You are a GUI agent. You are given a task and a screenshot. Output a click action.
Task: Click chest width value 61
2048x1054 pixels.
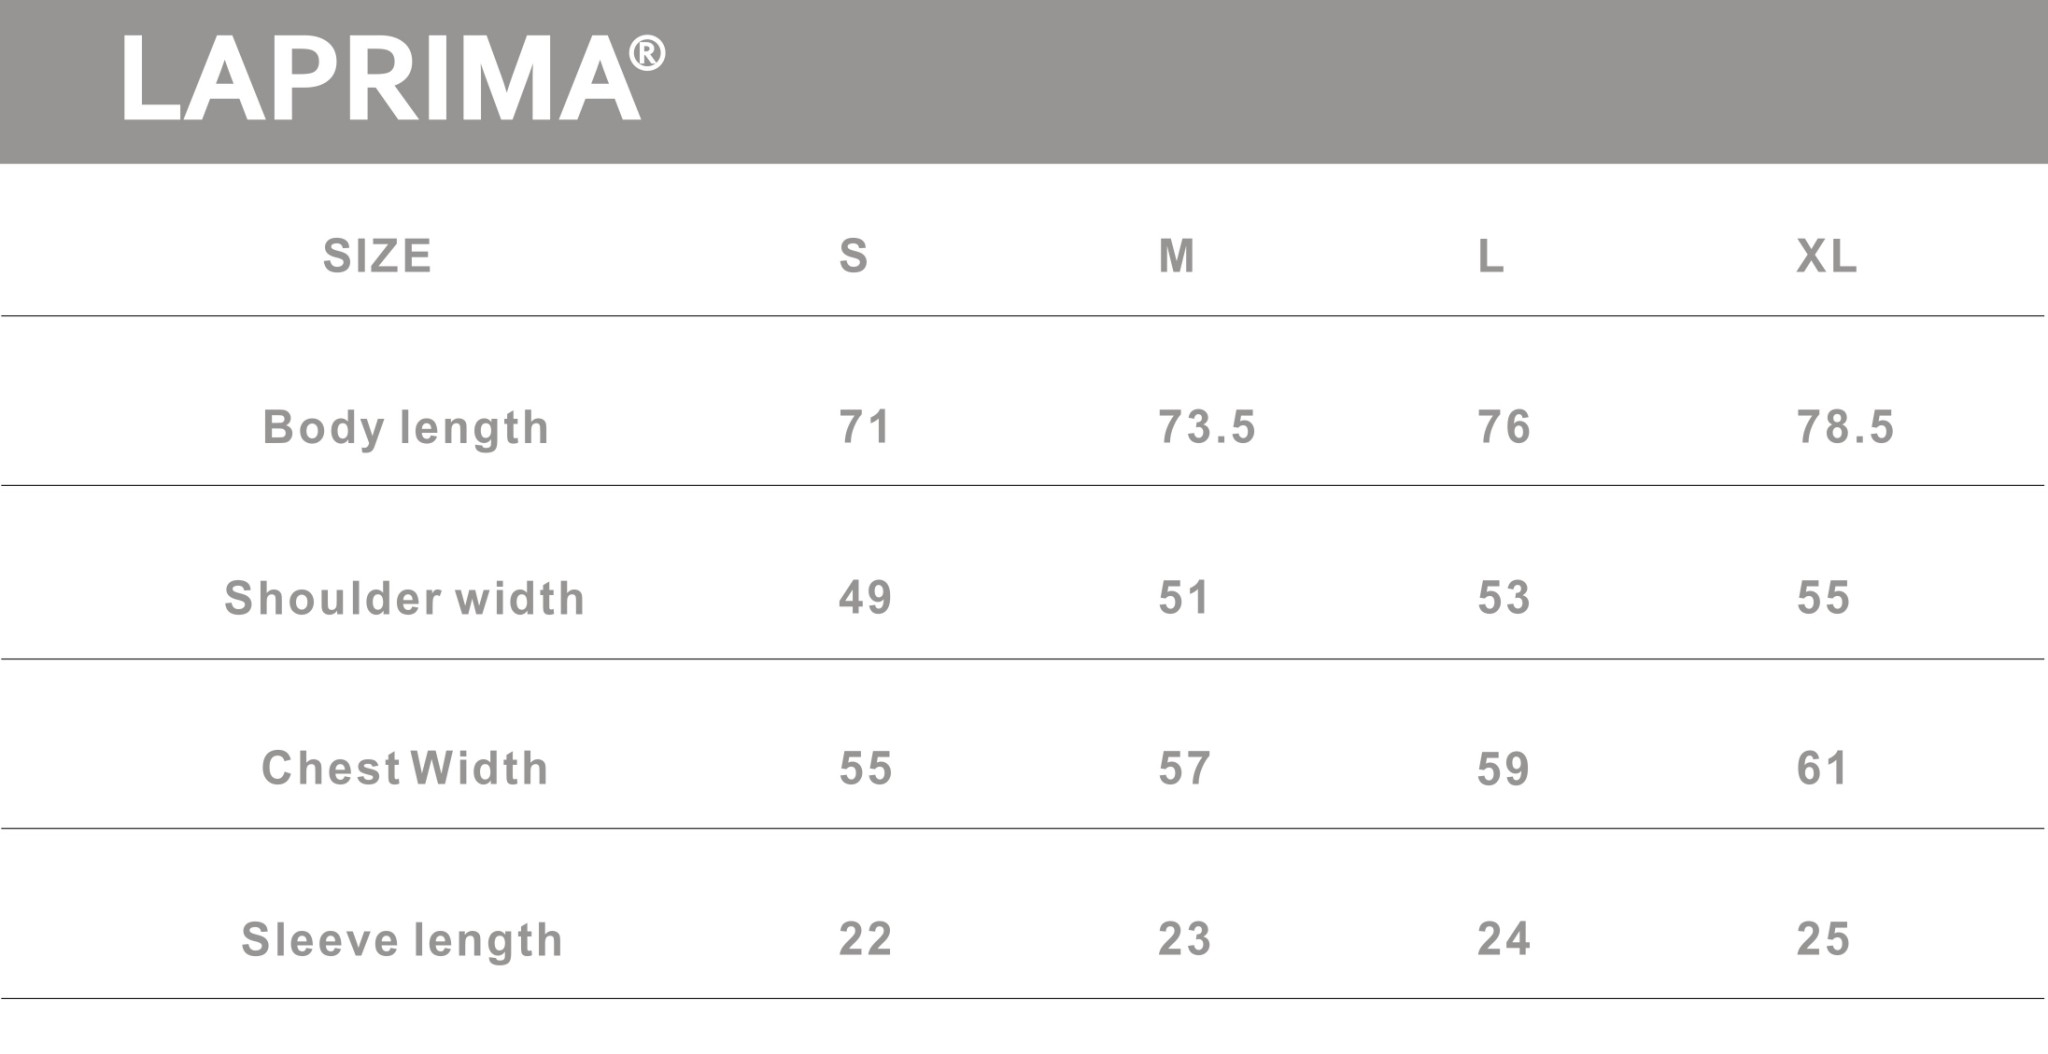tap(1822, 769)
